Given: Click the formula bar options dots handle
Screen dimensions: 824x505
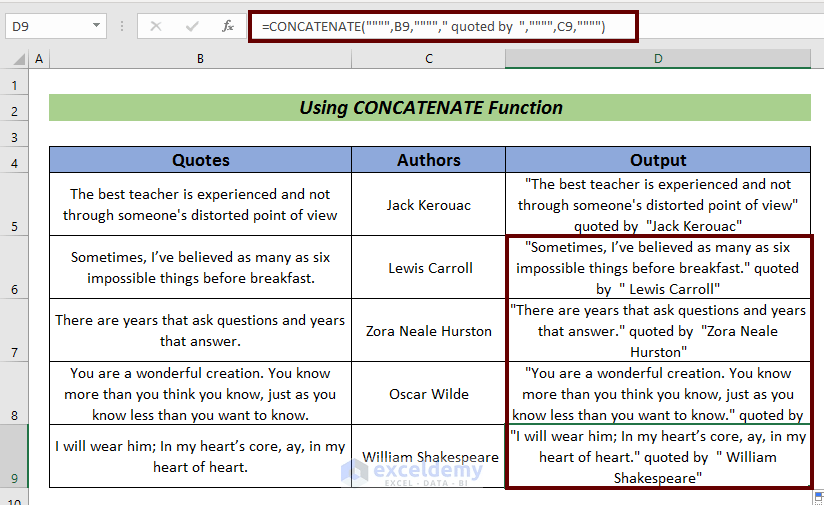Looking at the screenshot, I should coord(122,26).
